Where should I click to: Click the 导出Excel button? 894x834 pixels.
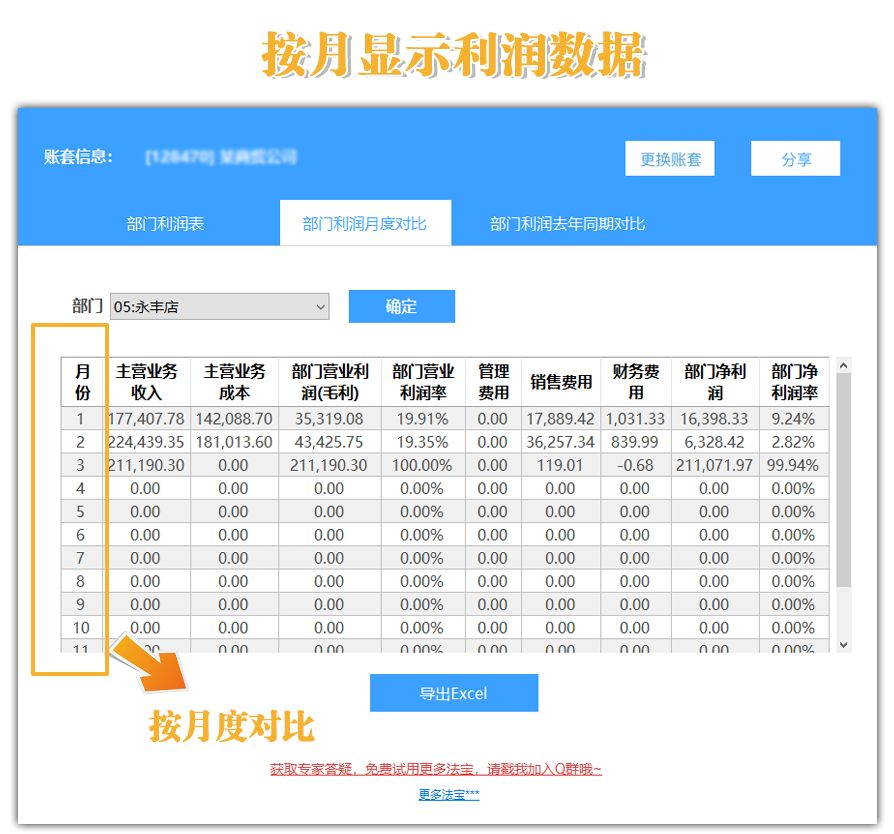pyautogui.click(x=454, y=692)
